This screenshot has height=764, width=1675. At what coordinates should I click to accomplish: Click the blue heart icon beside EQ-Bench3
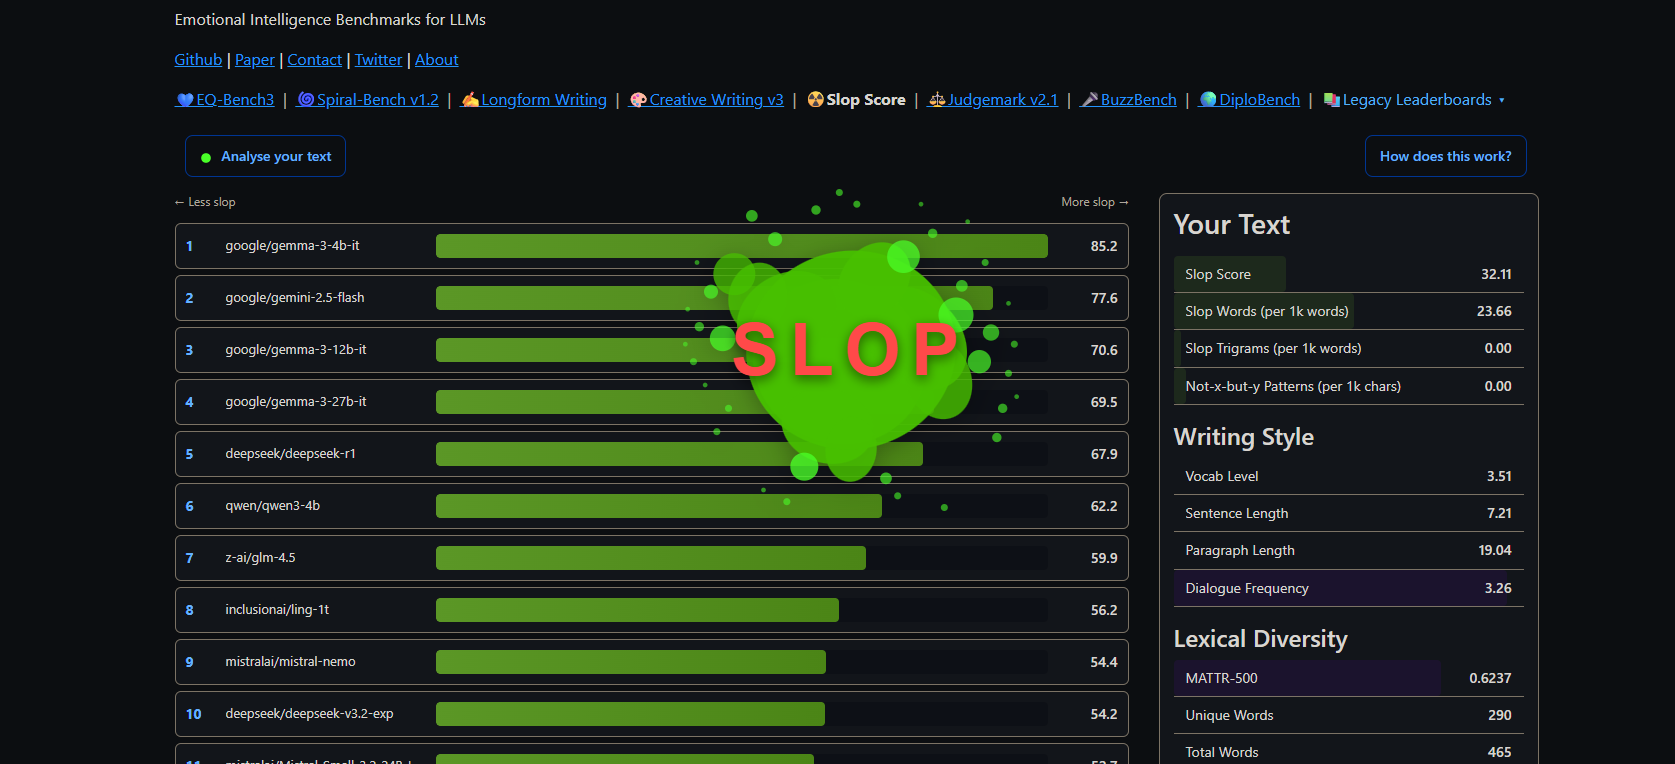click(x=185, y=100)
